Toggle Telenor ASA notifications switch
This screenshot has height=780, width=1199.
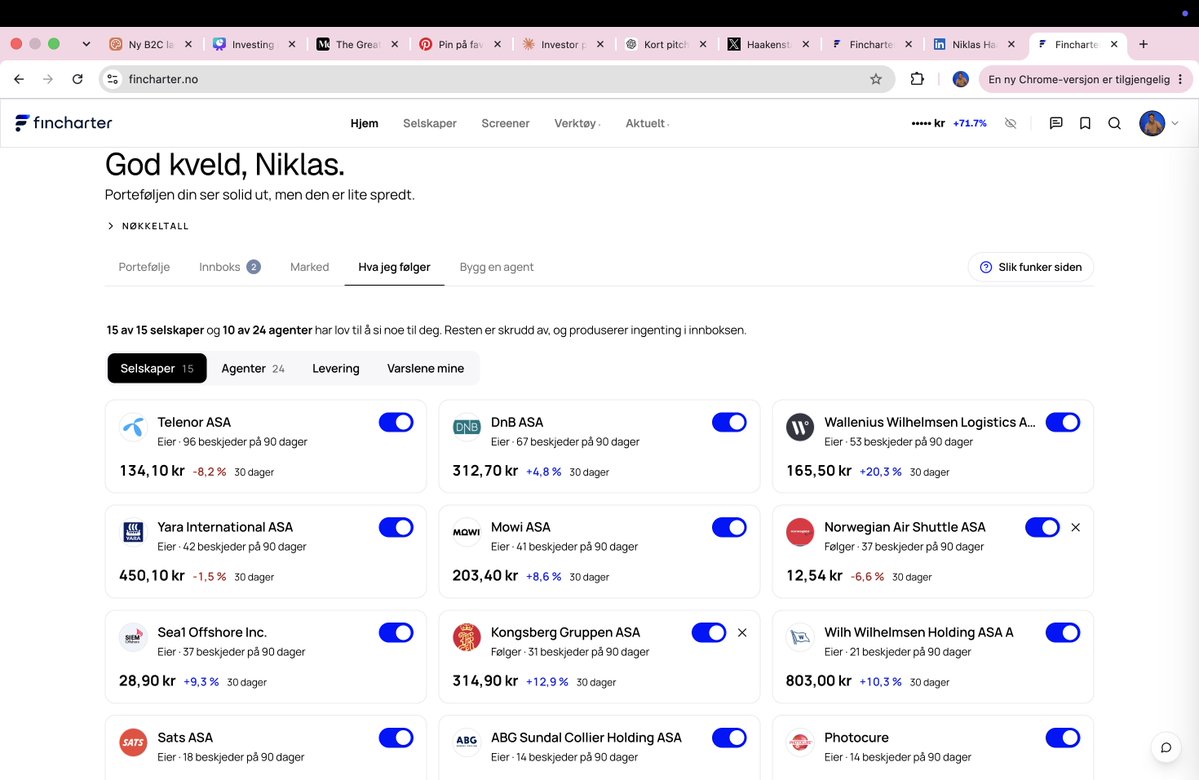click(x=396, y=422)
